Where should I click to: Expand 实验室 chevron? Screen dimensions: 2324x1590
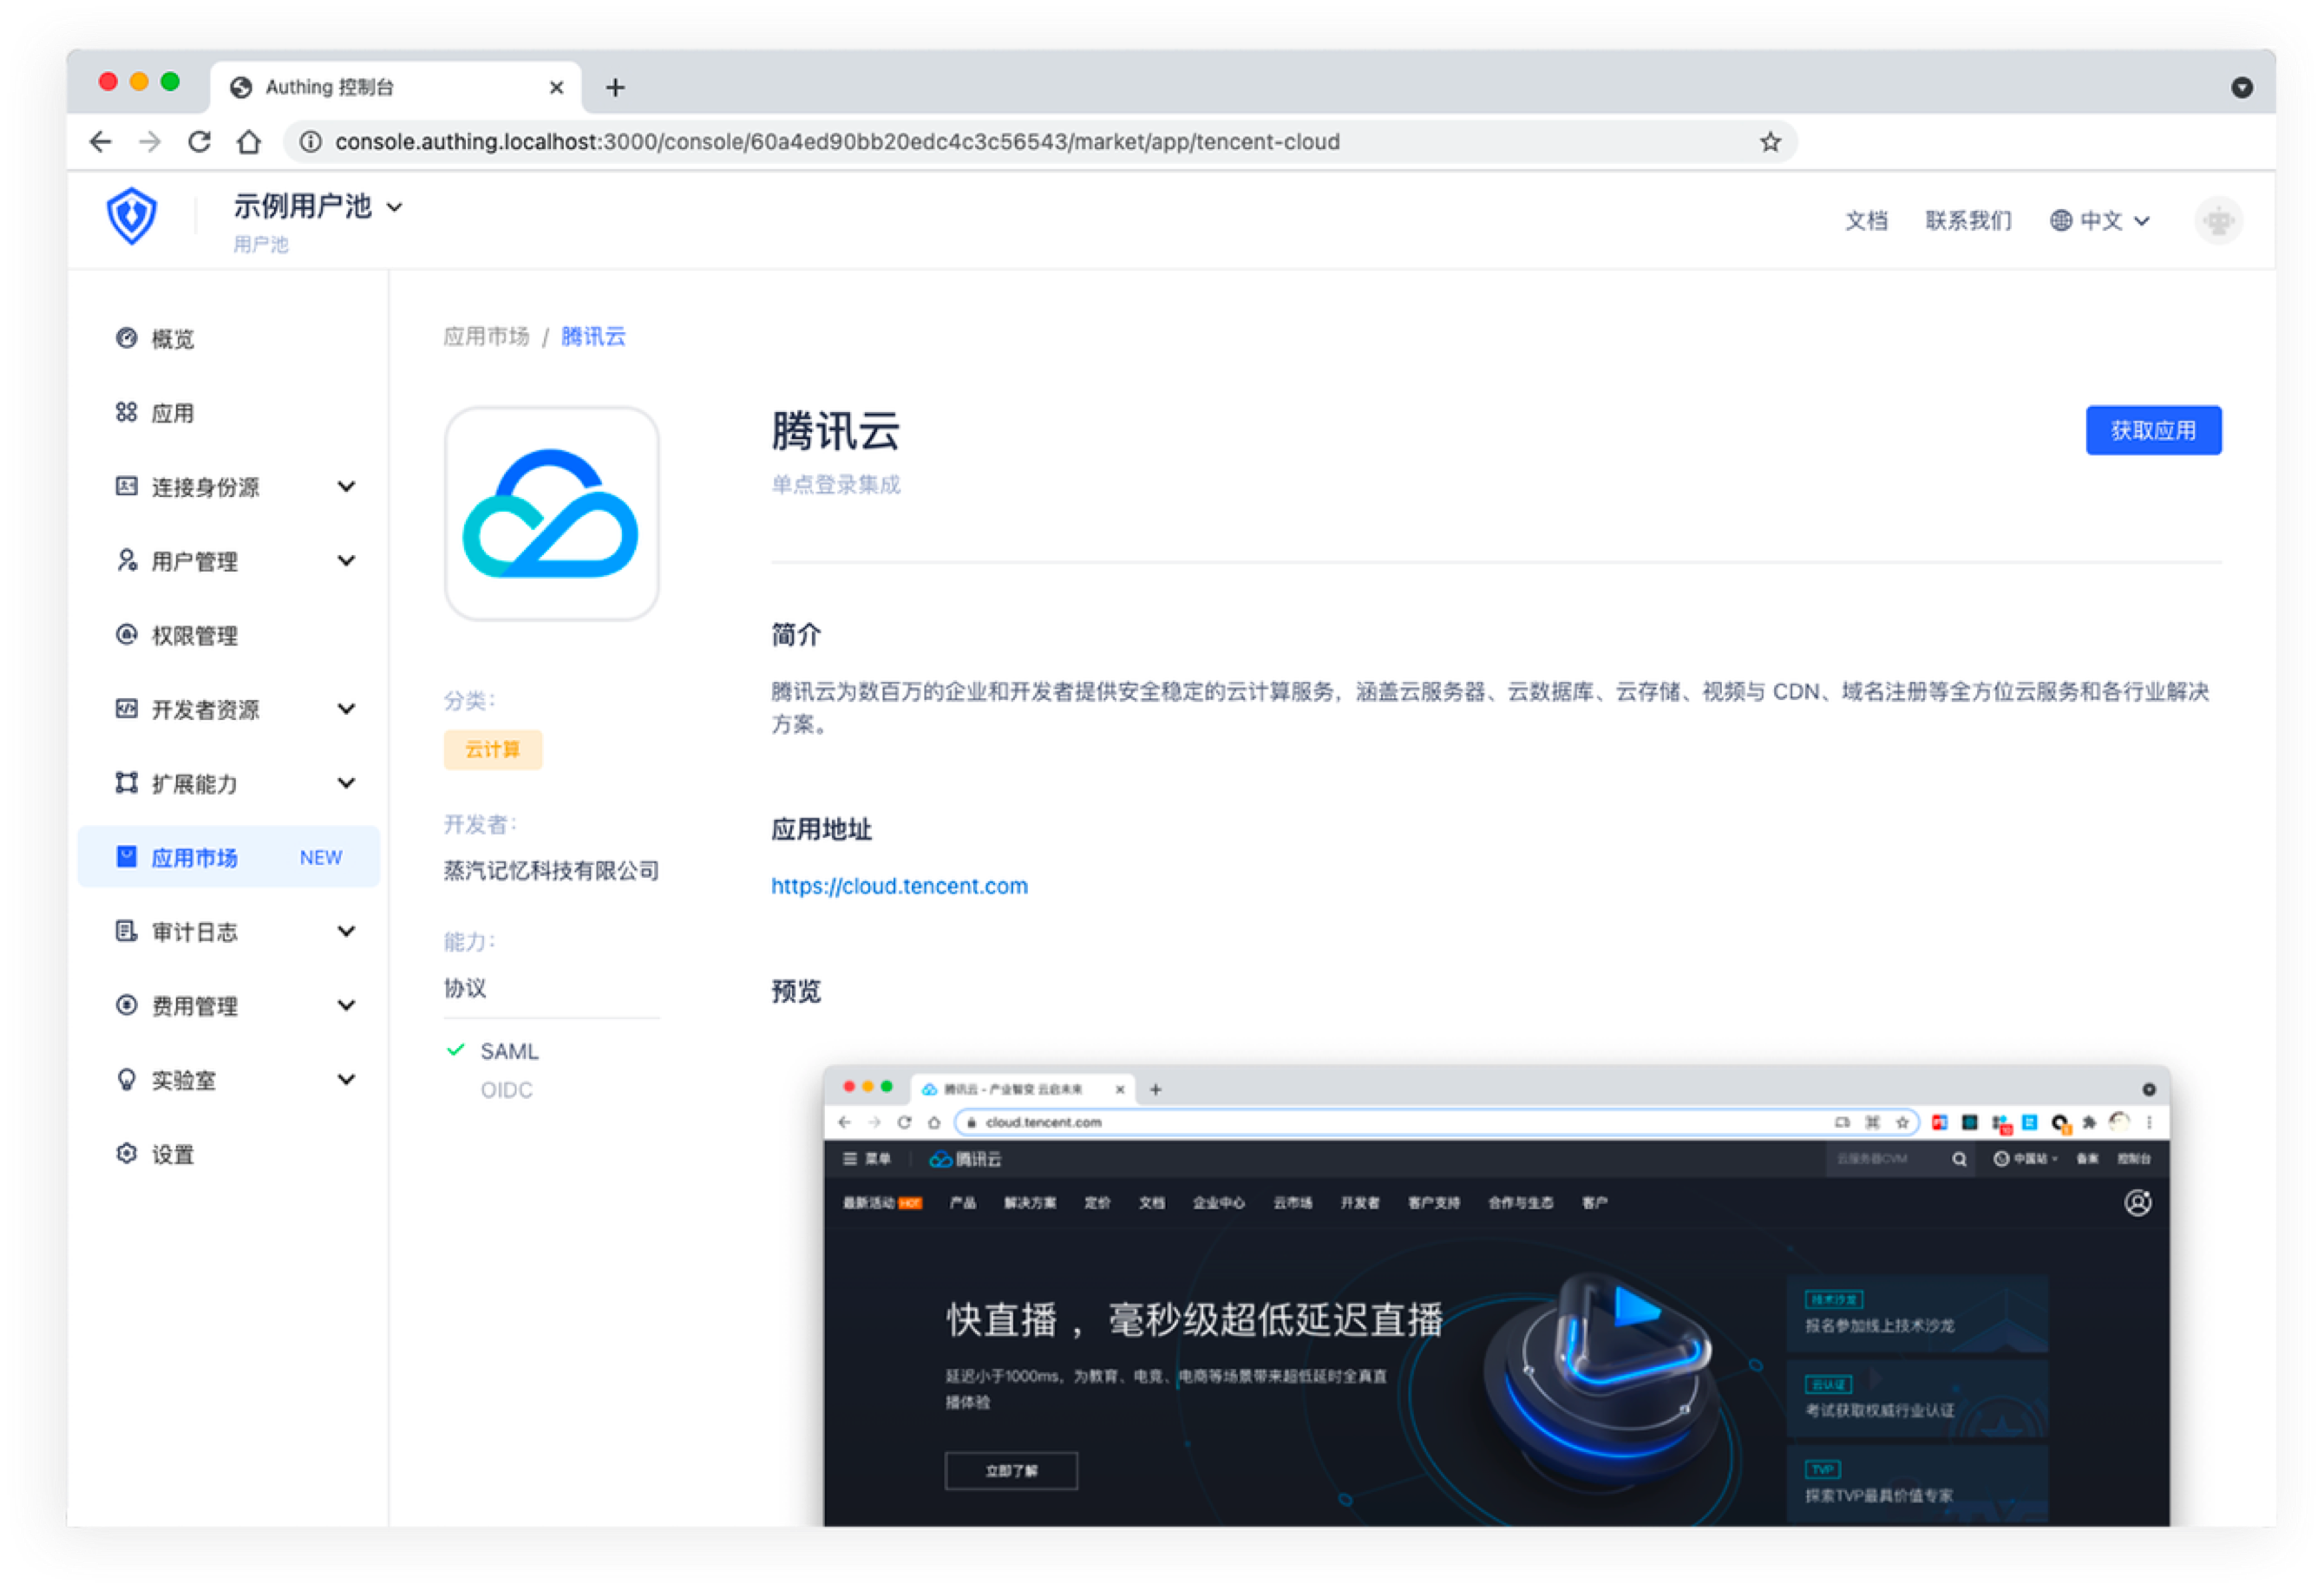click(x=346, y=1079)
